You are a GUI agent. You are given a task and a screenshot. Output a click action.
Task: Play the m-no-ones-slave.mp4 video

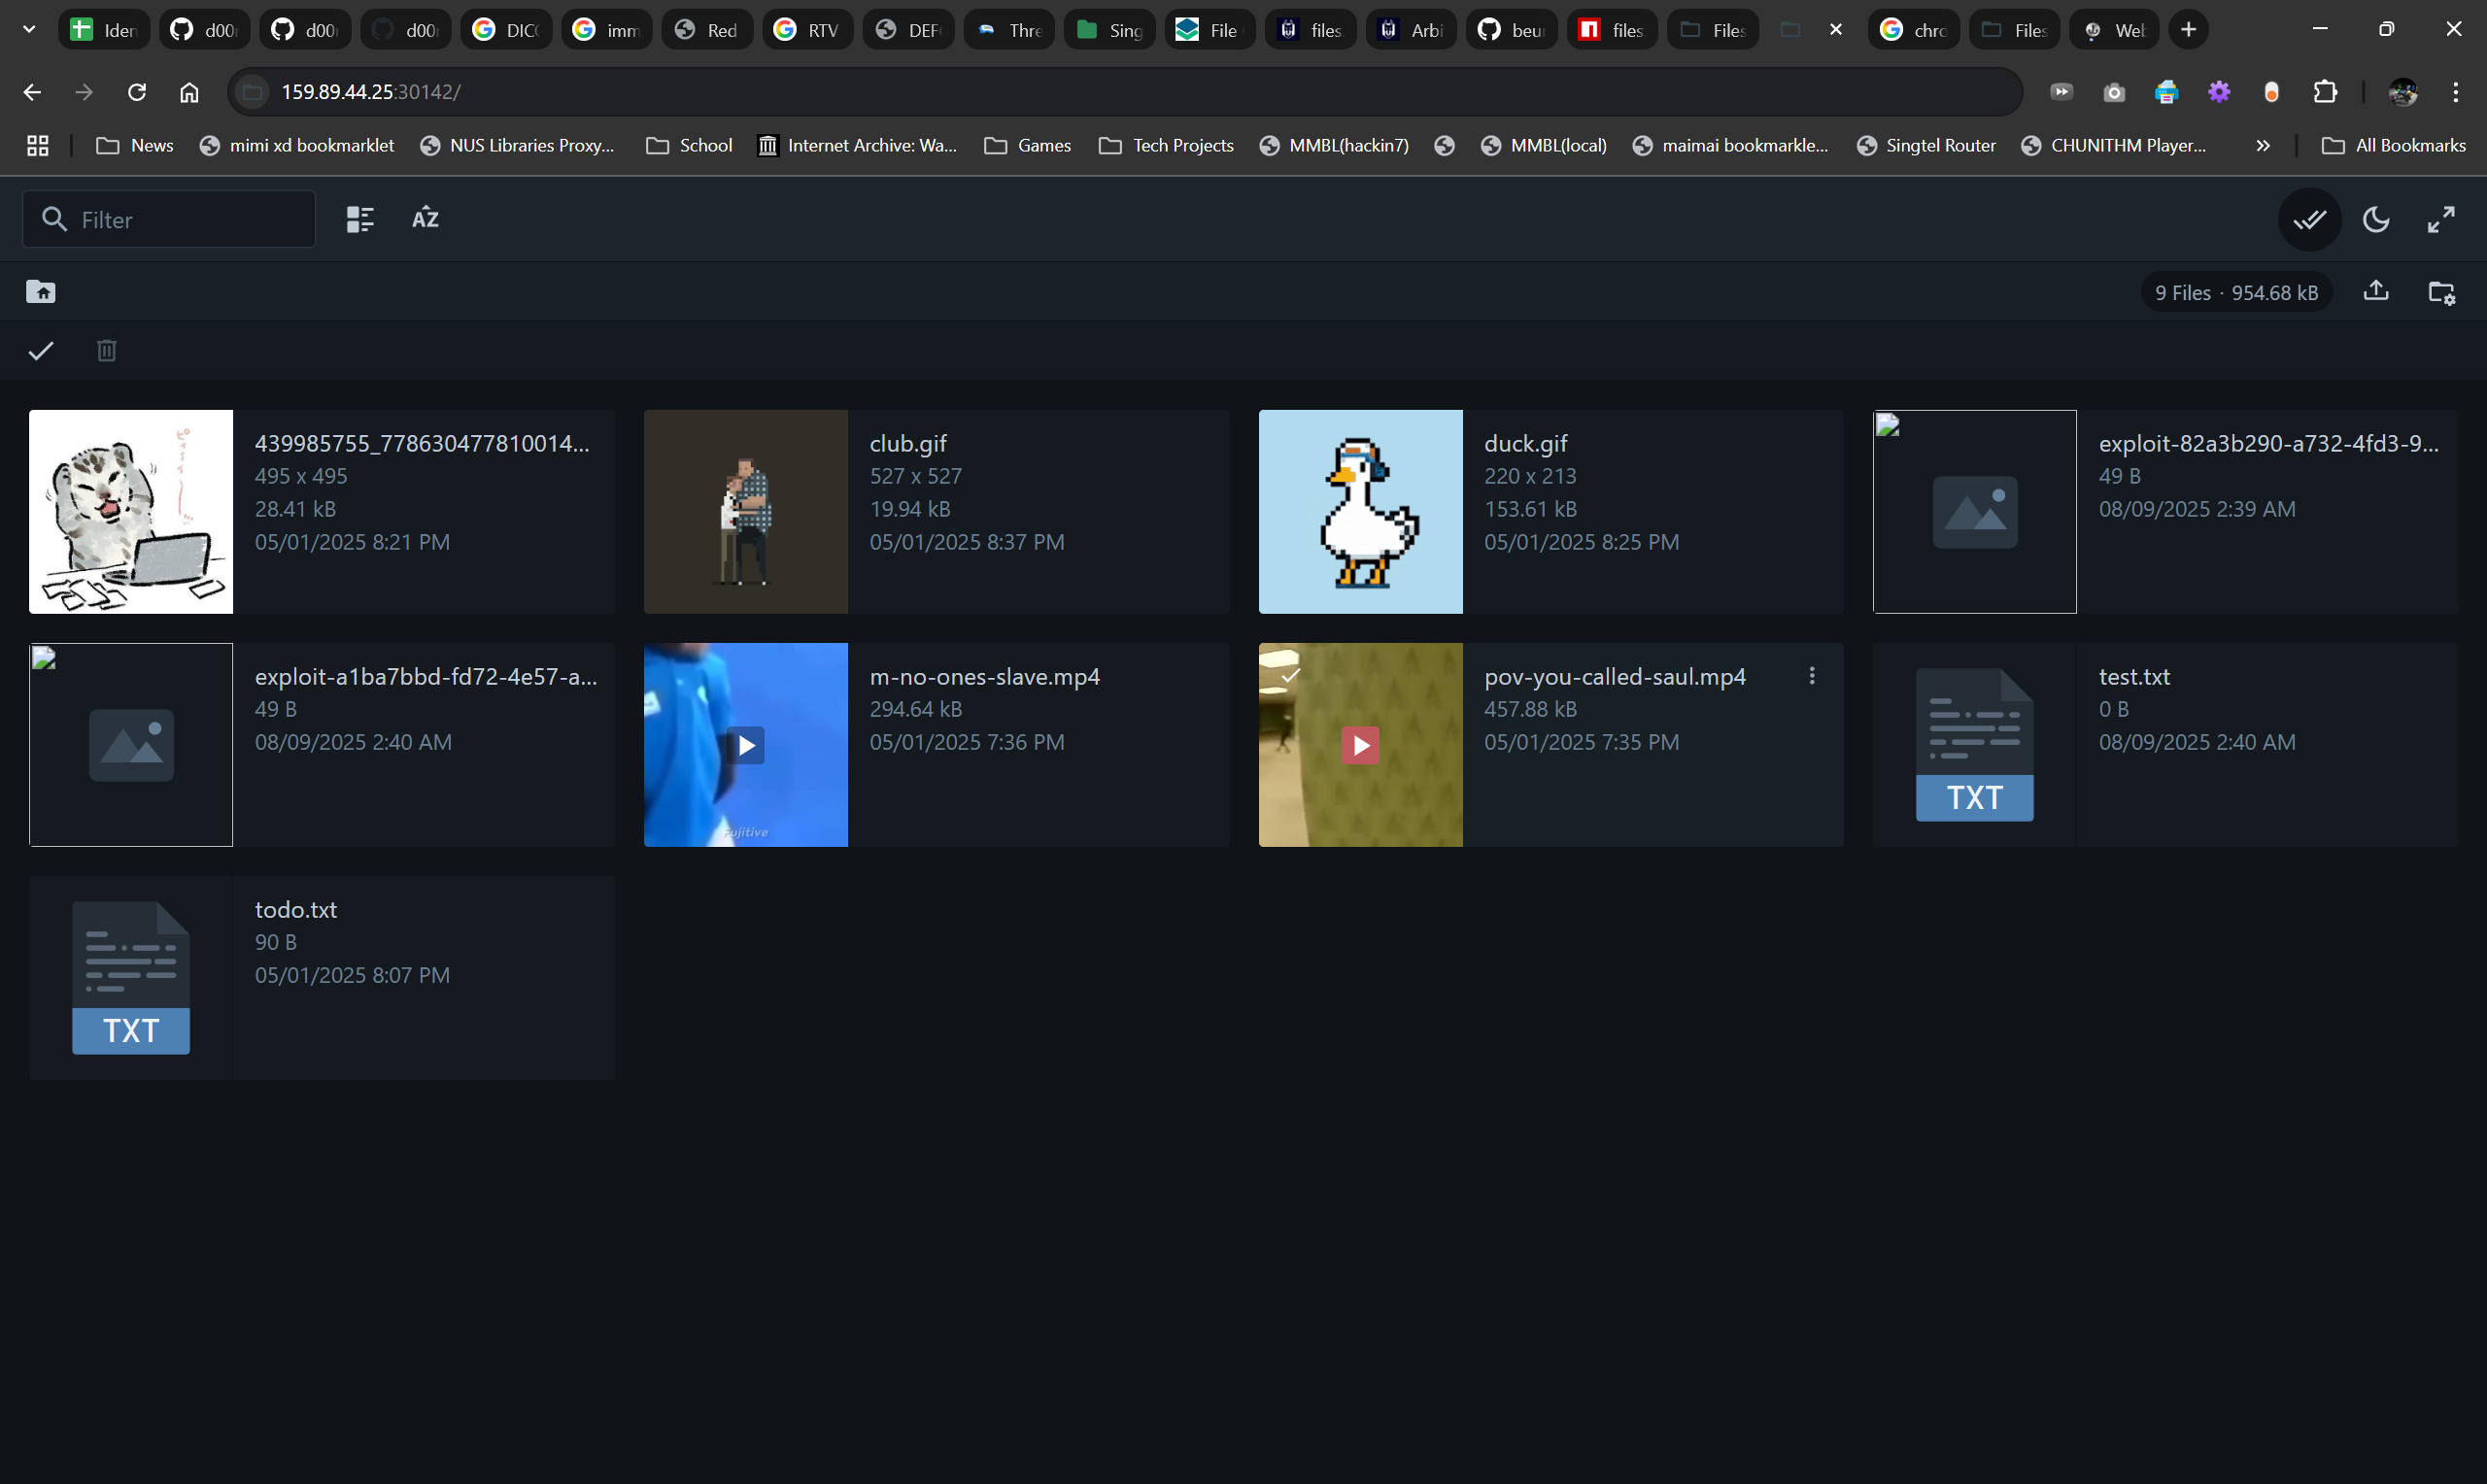746,745
